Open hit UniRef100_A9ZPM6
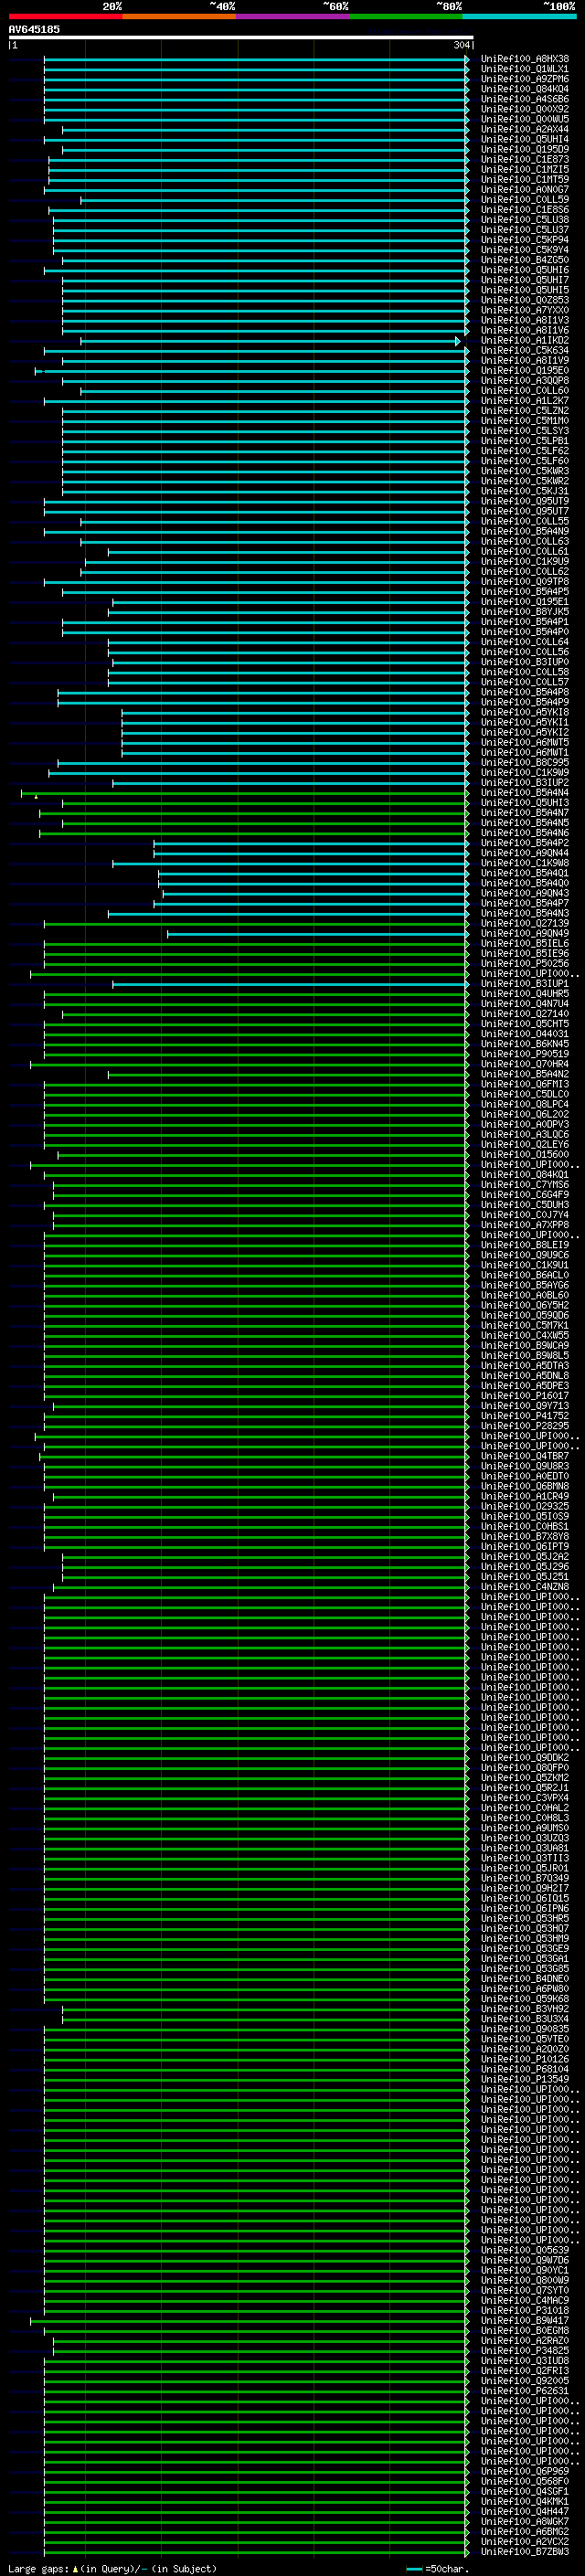585x2576 pixels. 525,79
